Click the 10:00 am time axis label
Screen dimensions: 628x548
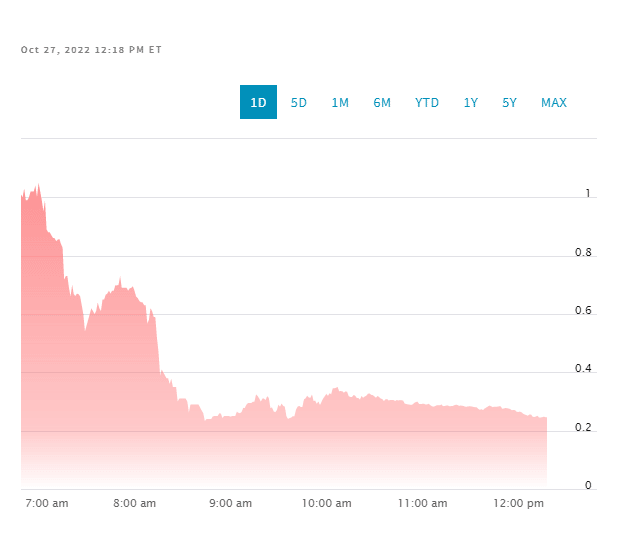click(x=327, y=504)
